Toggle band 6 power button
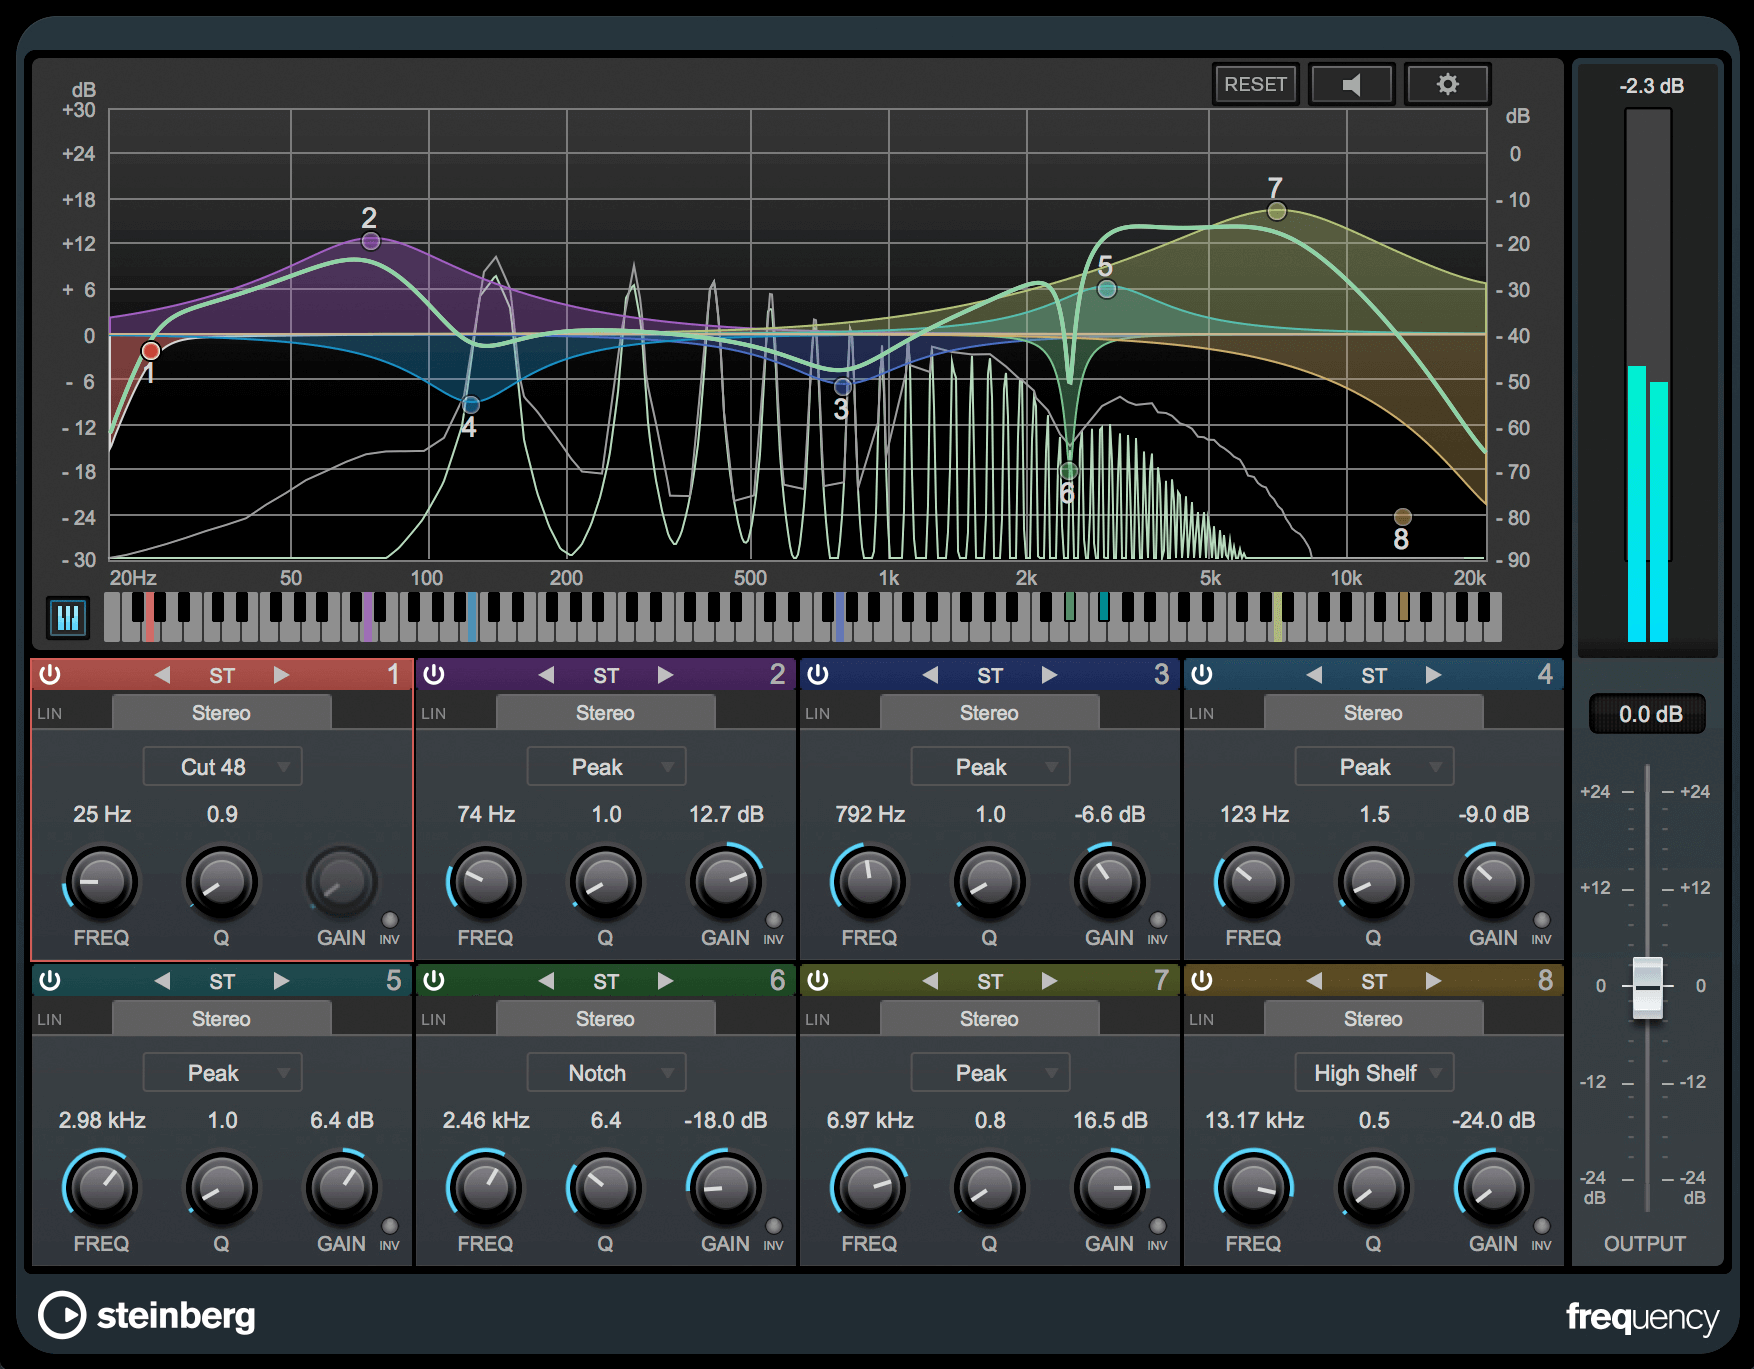The width and height of the screenshot is (1754, 1369). 434,981
